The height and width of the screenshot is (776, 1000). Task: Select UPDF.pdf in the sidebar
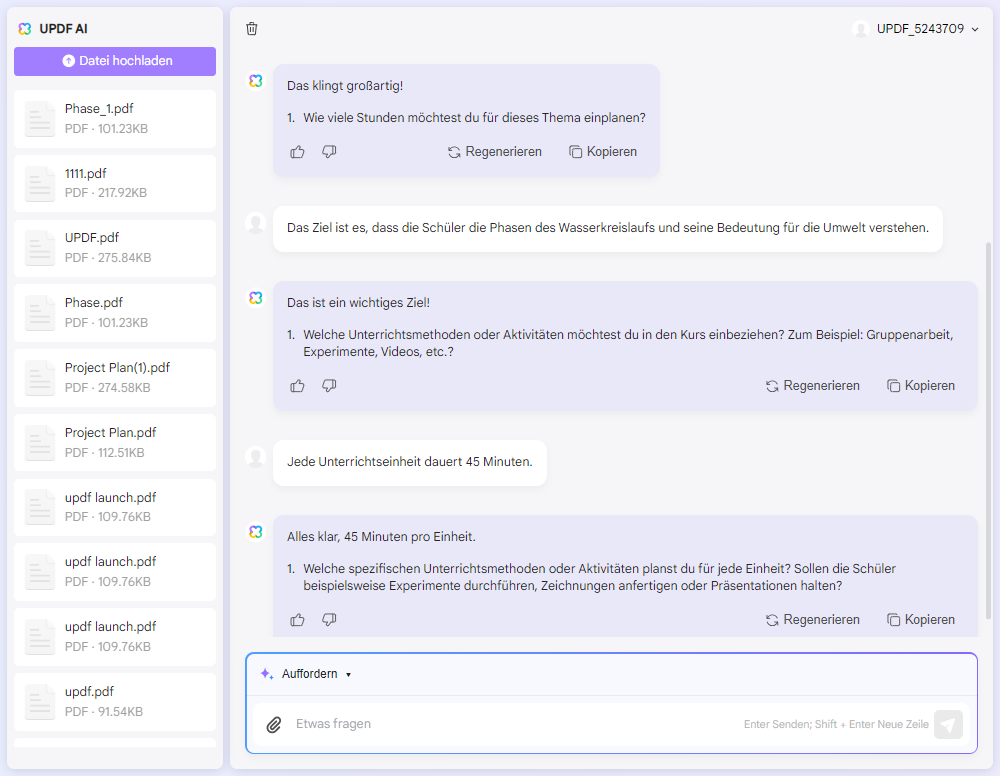(115, 248)
